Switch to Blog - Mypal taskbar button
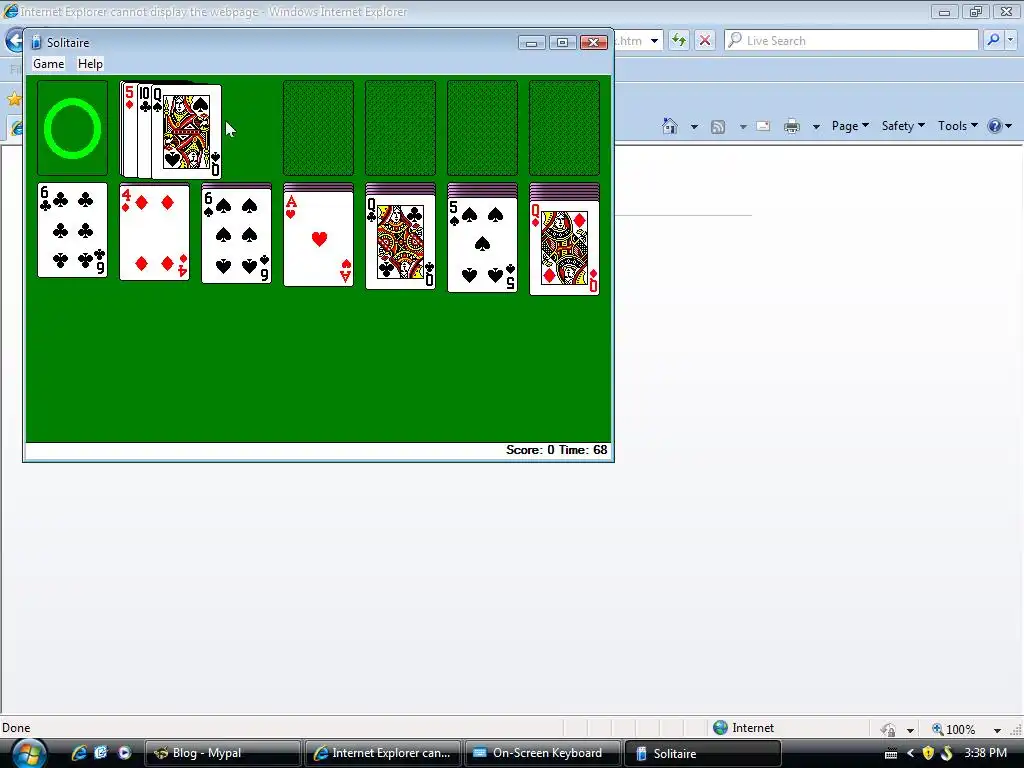1024x768 pixels. [x=221, y=753]
